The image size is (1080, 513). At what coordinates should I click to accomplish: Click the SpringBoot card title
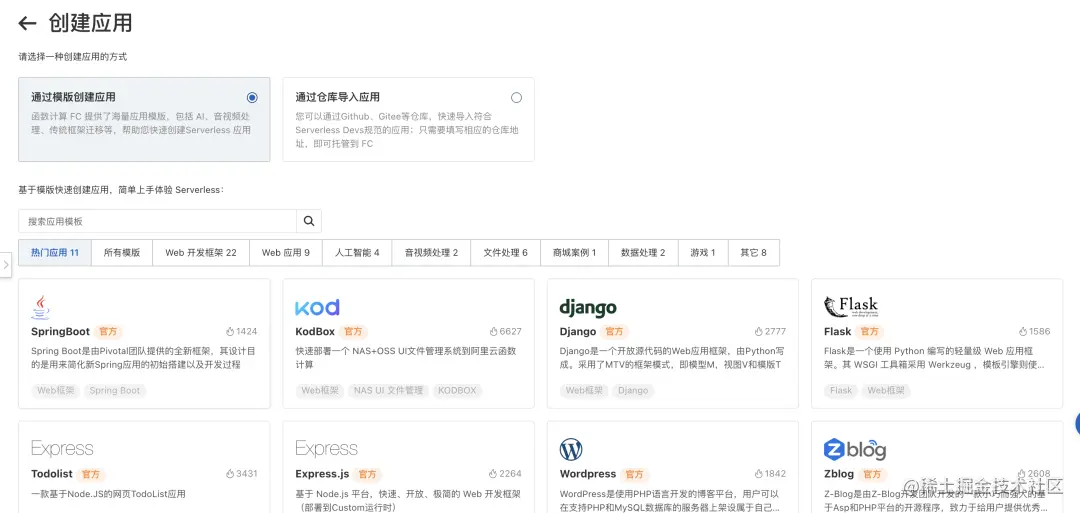coord(60,331)
